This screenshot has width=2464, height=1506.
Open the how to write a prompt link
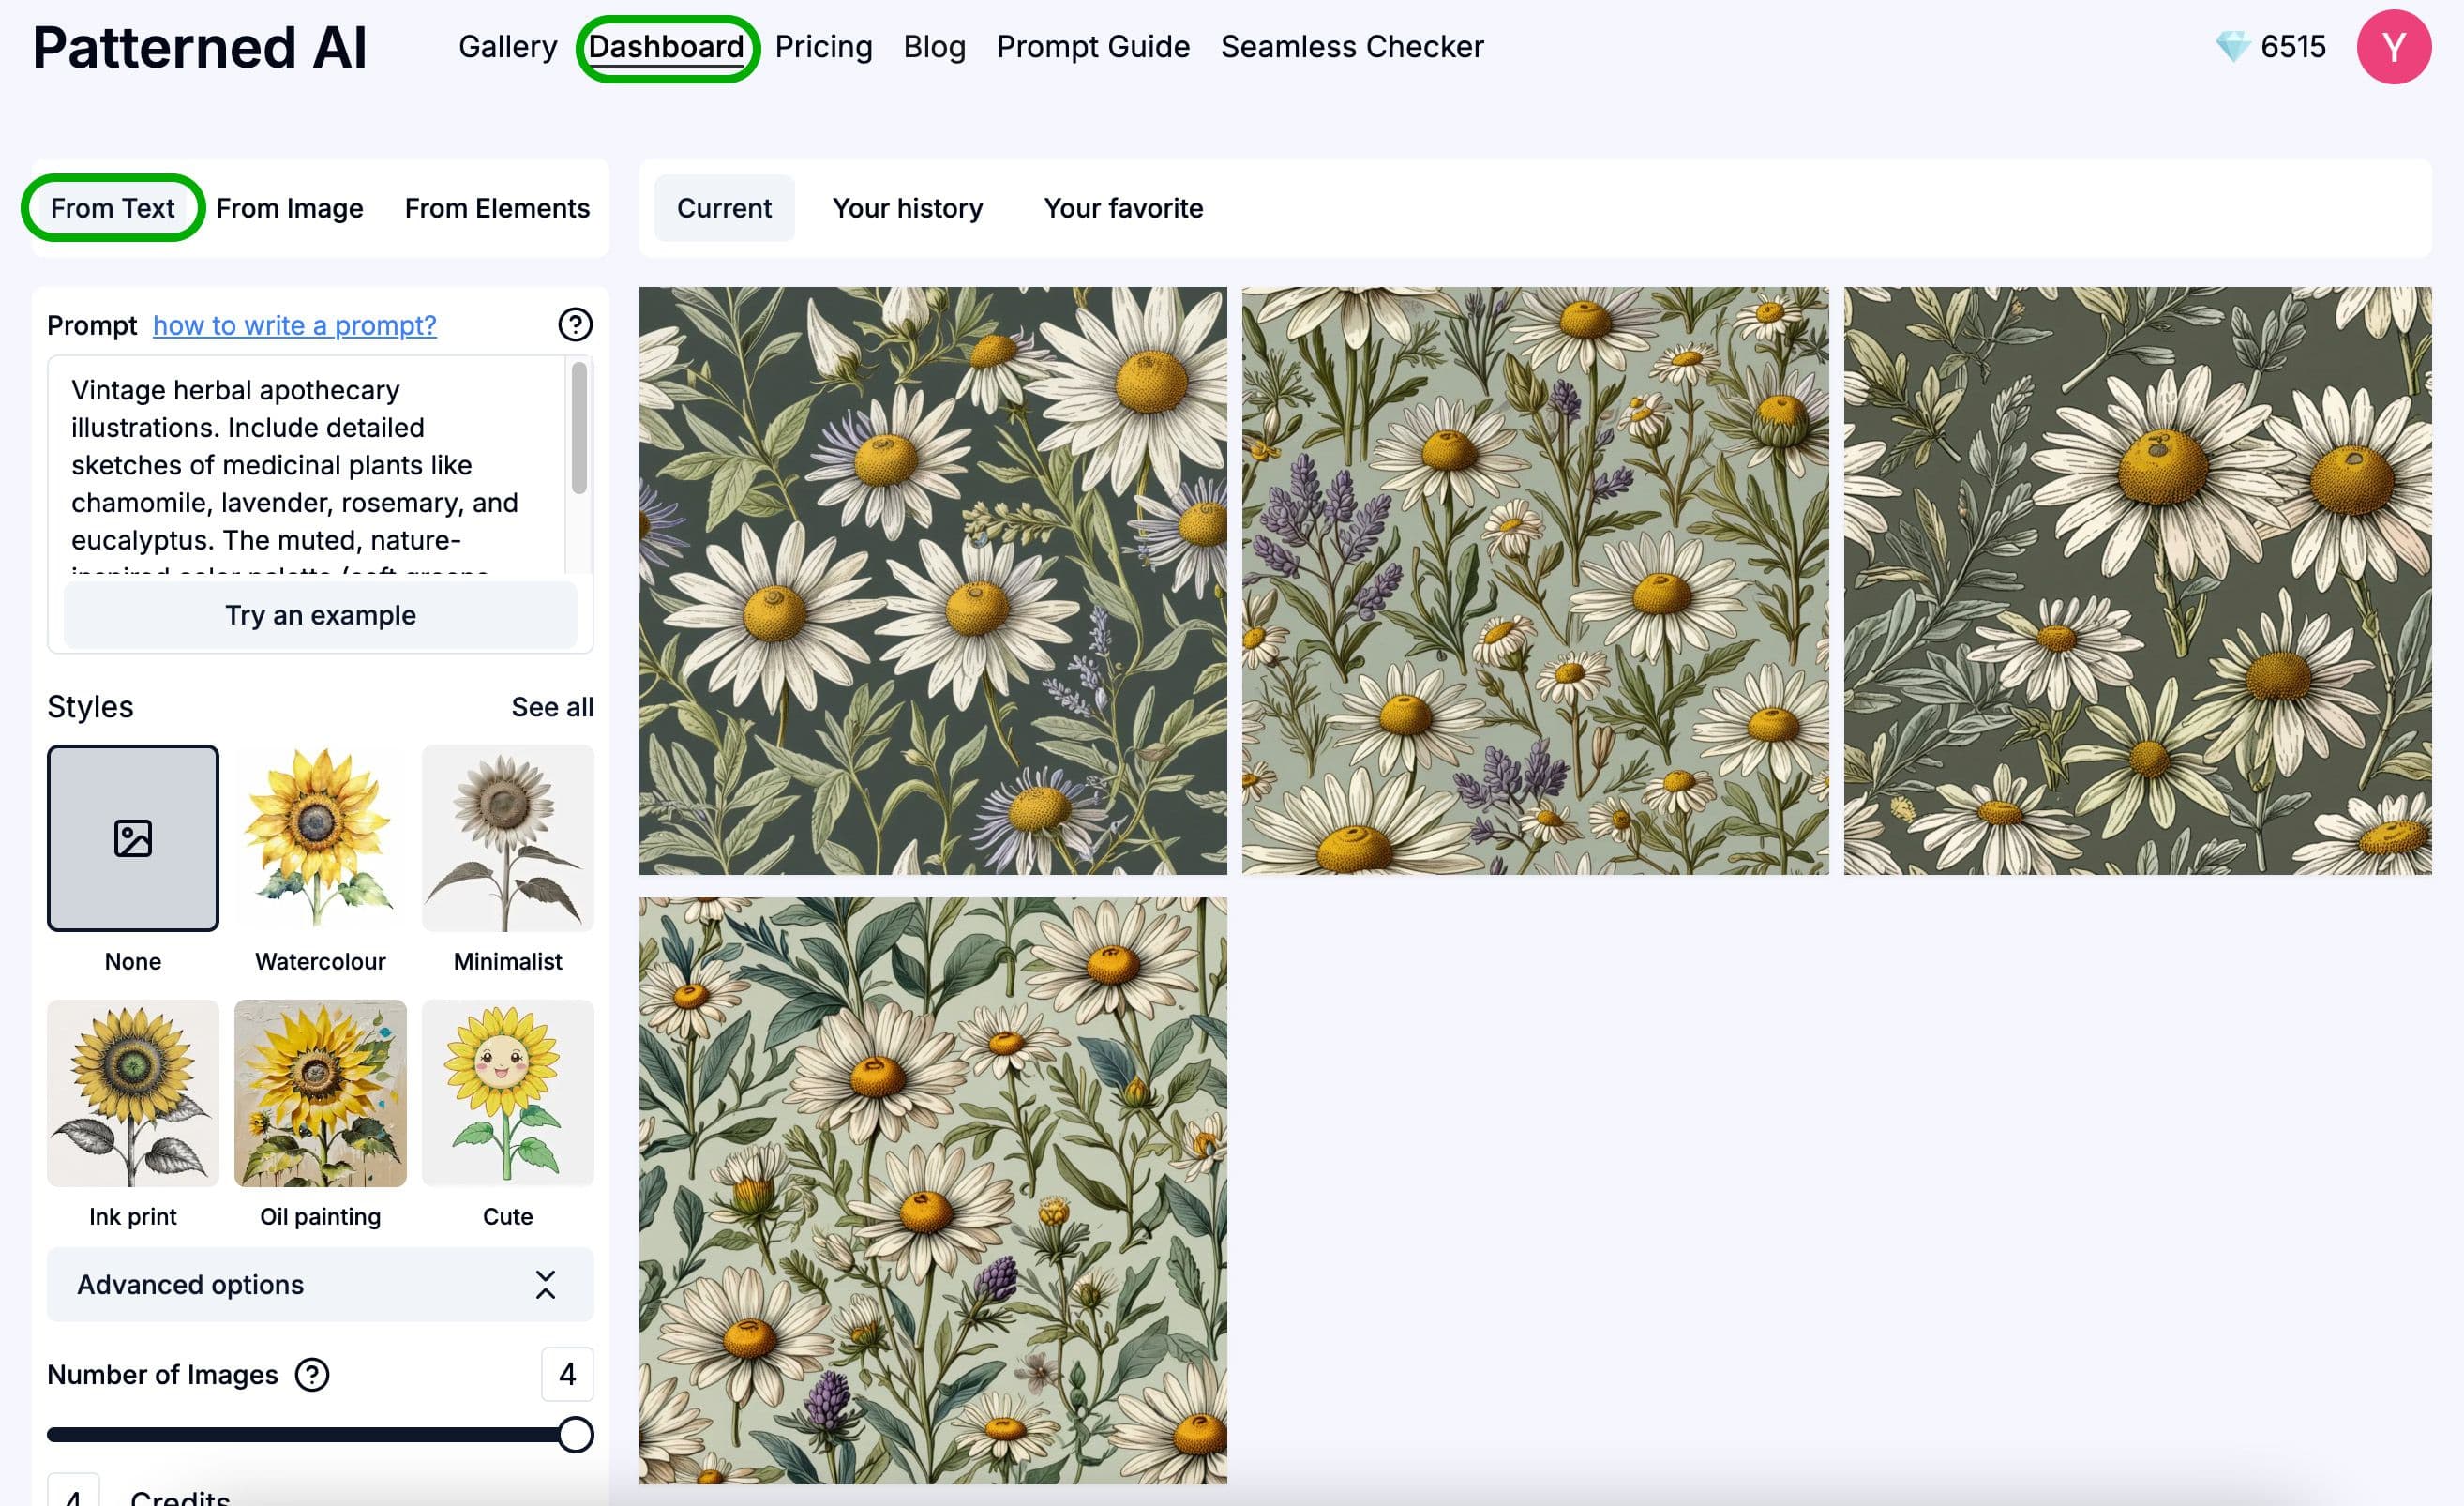pyautogui.click(x=295, y=325)
